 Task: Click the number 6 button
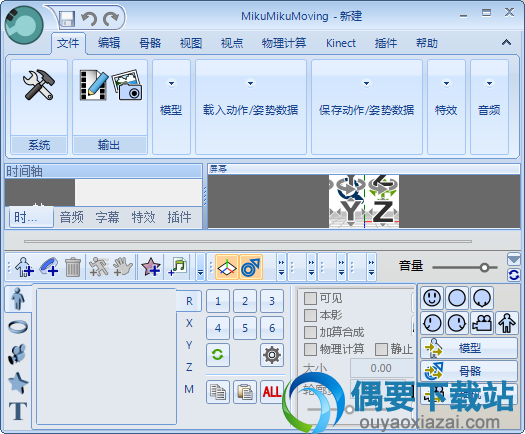click(x=272, y=328)
